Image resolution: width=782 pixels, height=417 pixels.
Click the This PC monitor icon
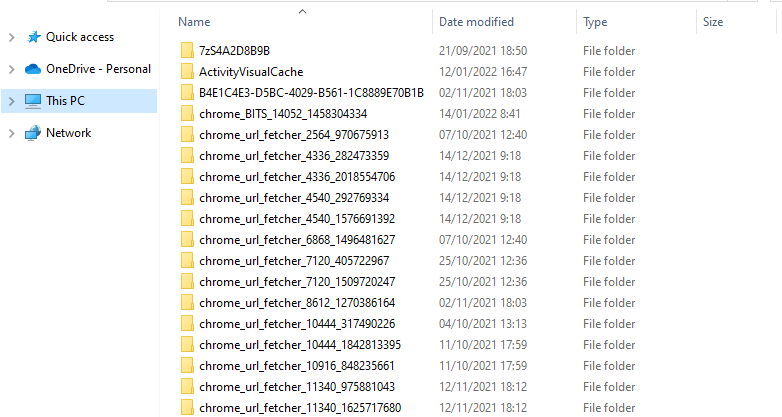tap(33, 101)
